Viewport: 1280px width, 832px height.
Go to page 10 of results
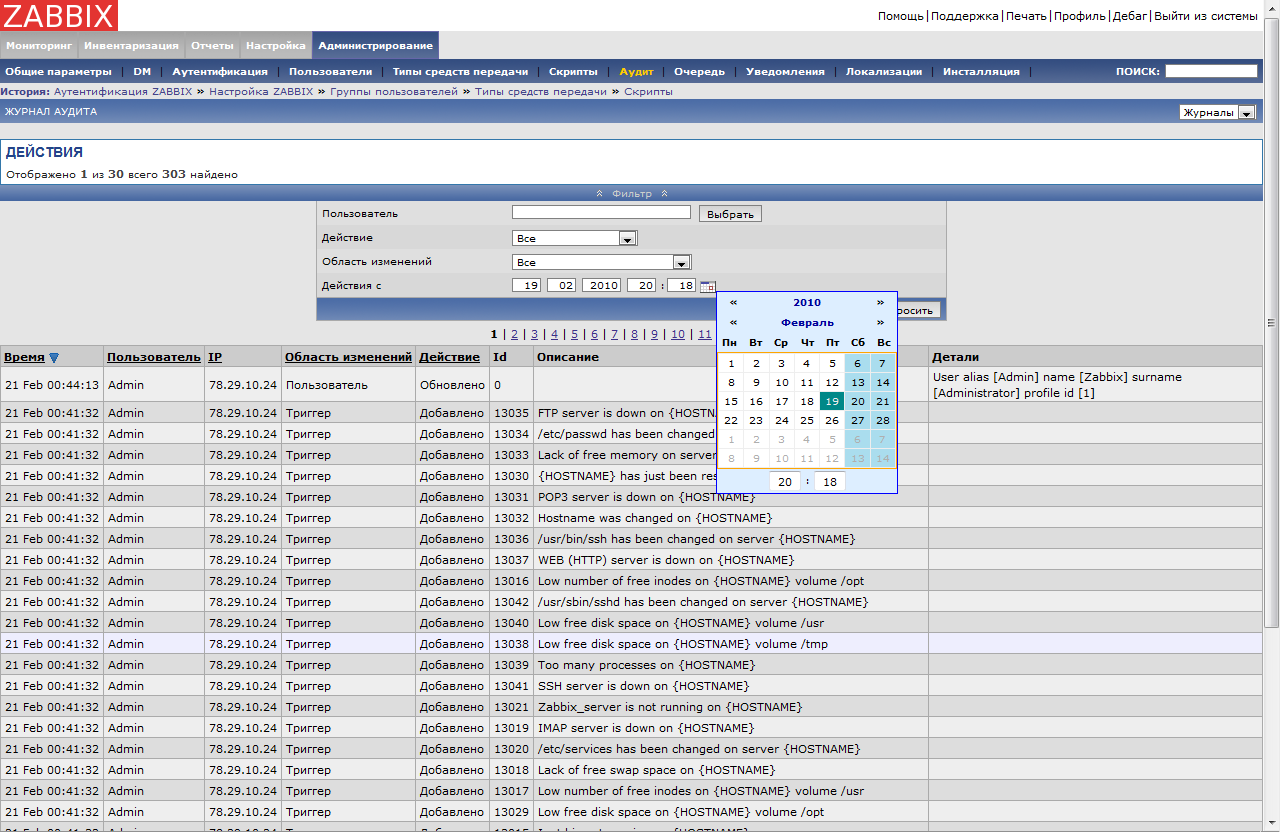(x=678, y=335)
